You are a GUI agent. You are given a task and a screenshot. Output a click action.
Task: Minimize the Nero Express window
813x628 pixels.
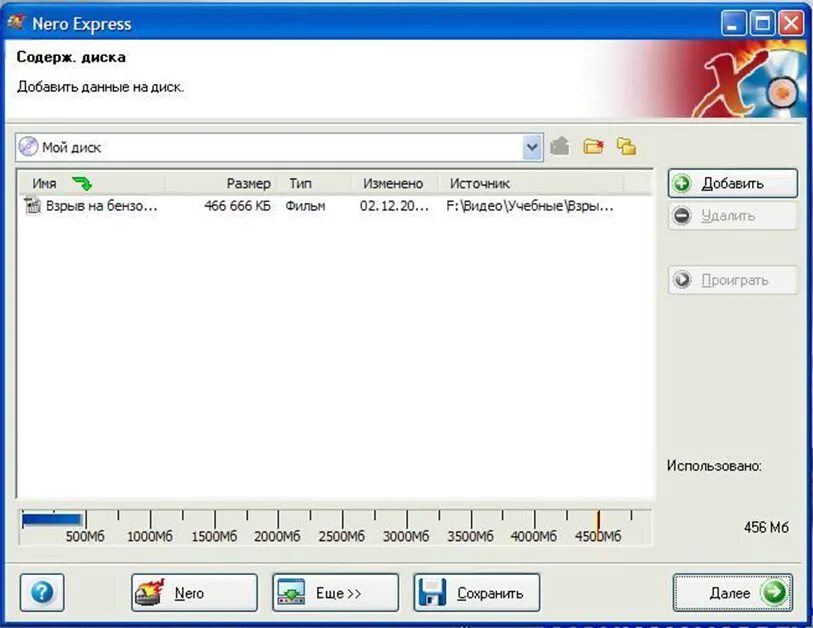(733, 24)
